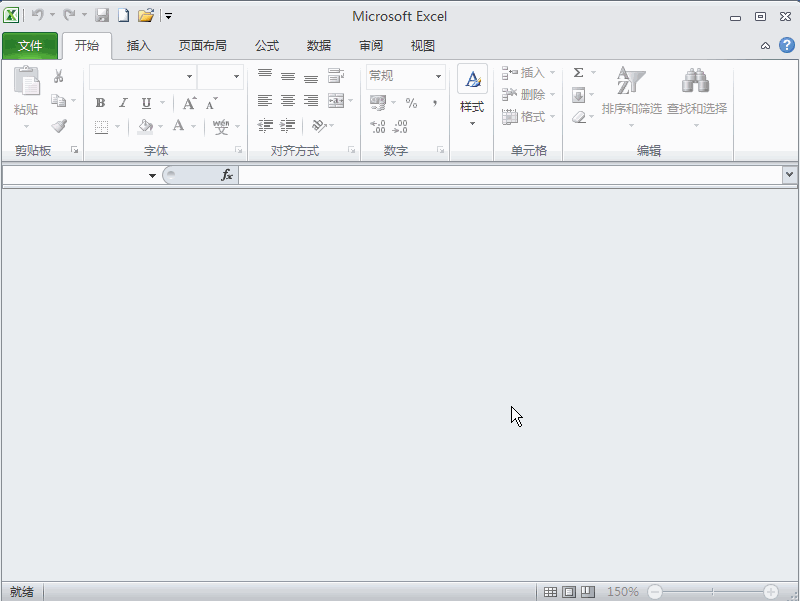Increase font size with large A

pos(189,104)
